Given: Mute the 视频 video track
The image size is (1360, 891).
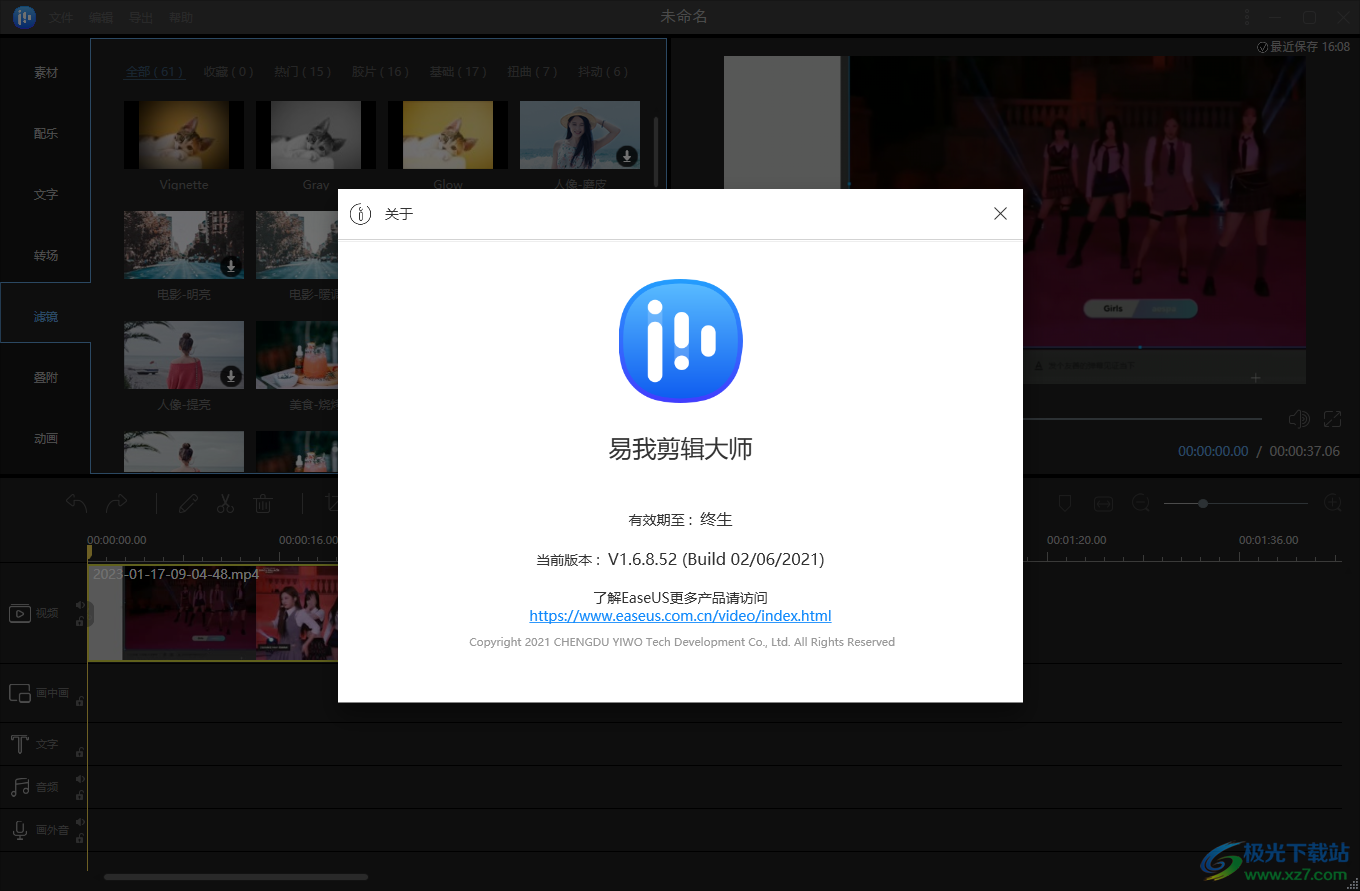Looking at the screenshot, I should (x=80, y=605).
